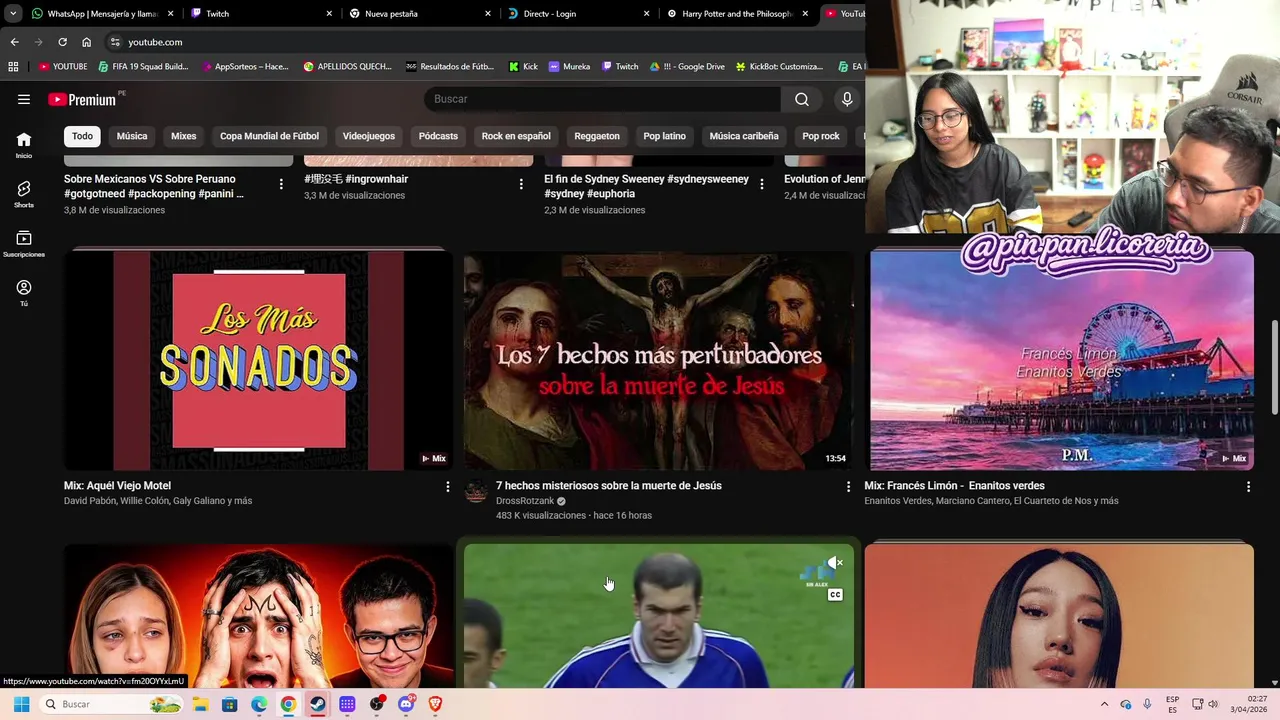Select the Copa Mundial de Fútbol chip

269,136
